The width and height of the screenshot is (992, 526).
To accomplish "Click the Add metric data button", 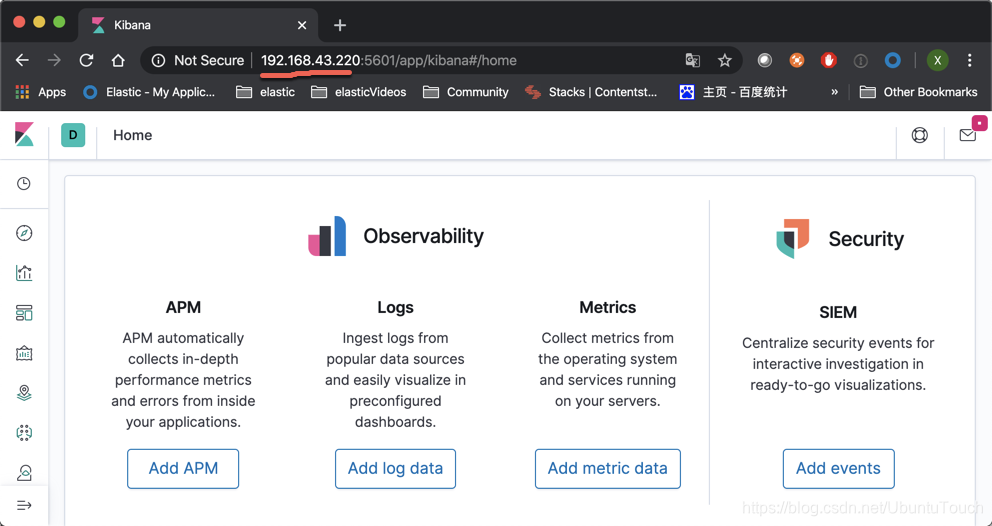I will pos(607,468).
